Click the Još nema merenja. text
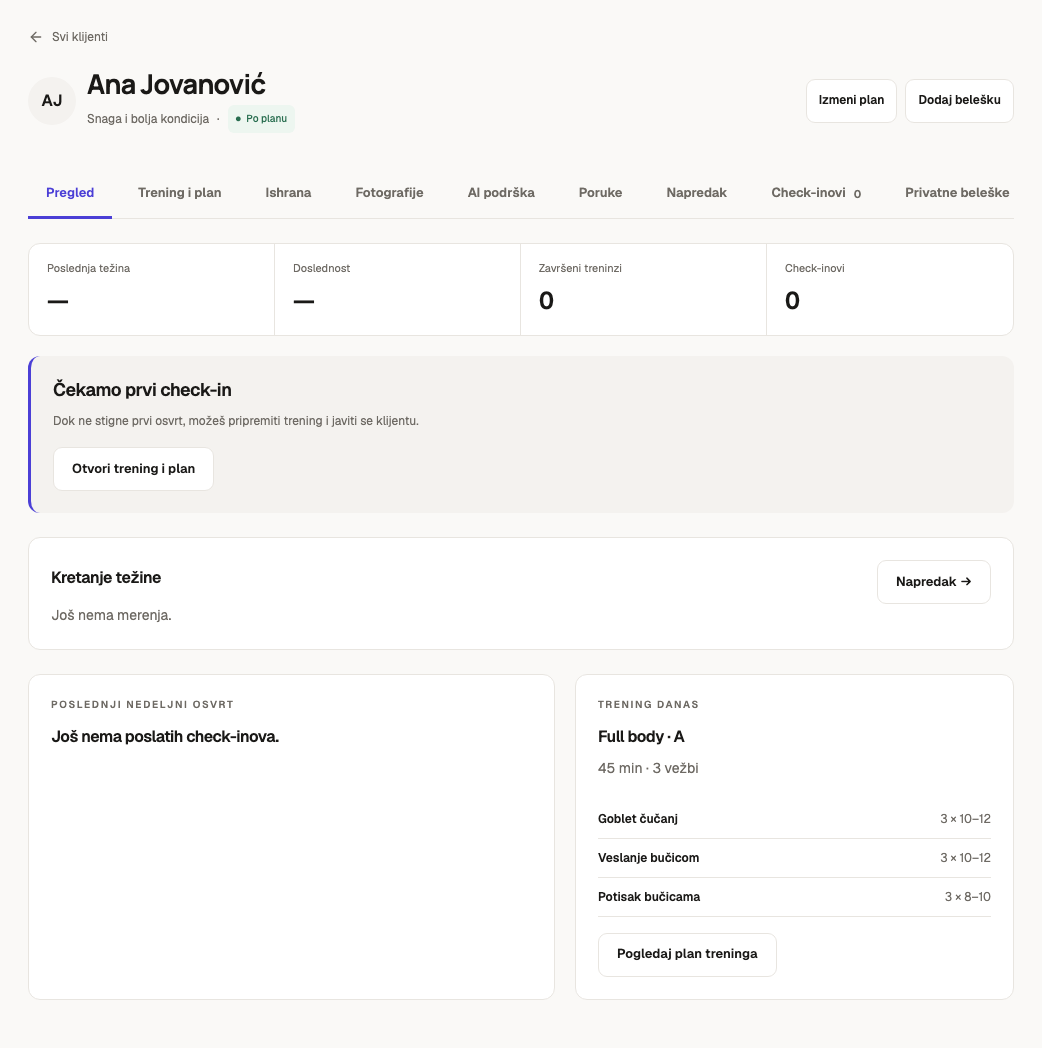 click(112, 616)
